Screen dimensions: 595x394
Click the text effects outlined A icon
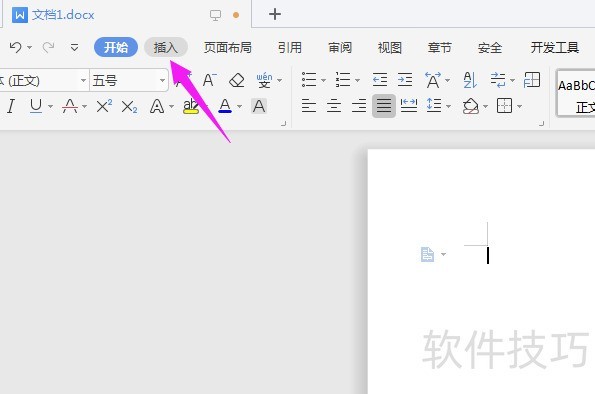(157, 106)
